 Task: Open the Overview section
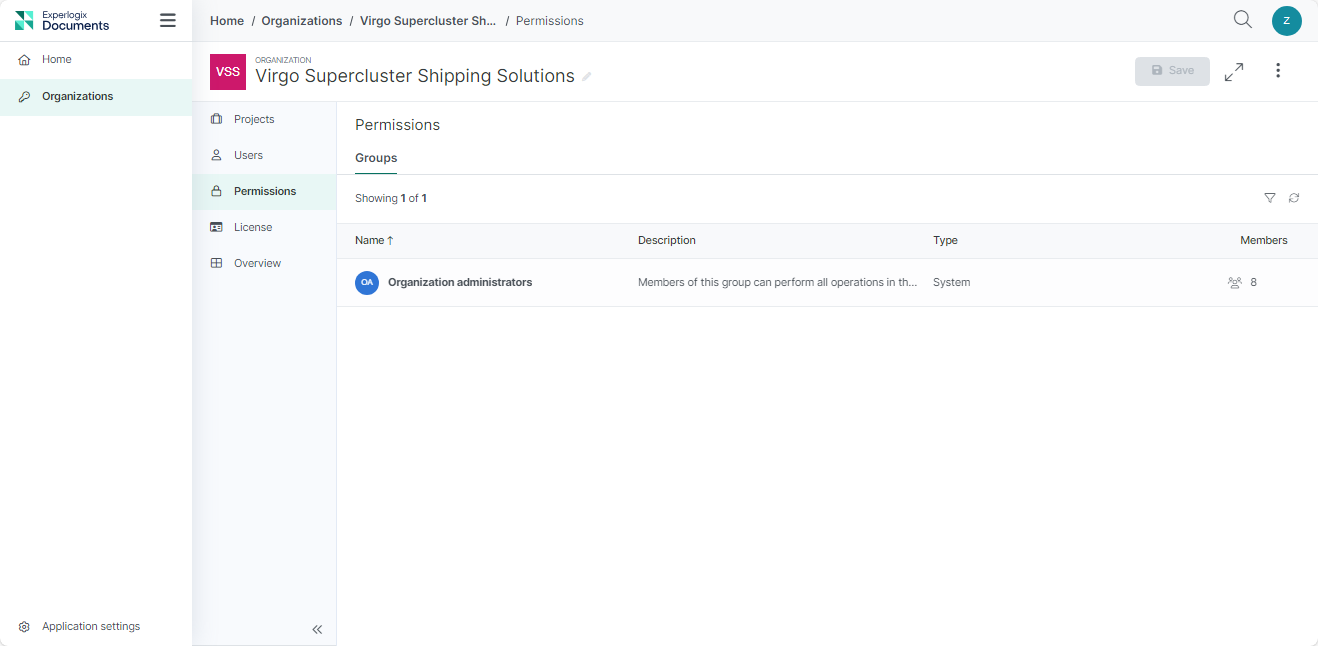pyautogui.click(x=264, y=263)
